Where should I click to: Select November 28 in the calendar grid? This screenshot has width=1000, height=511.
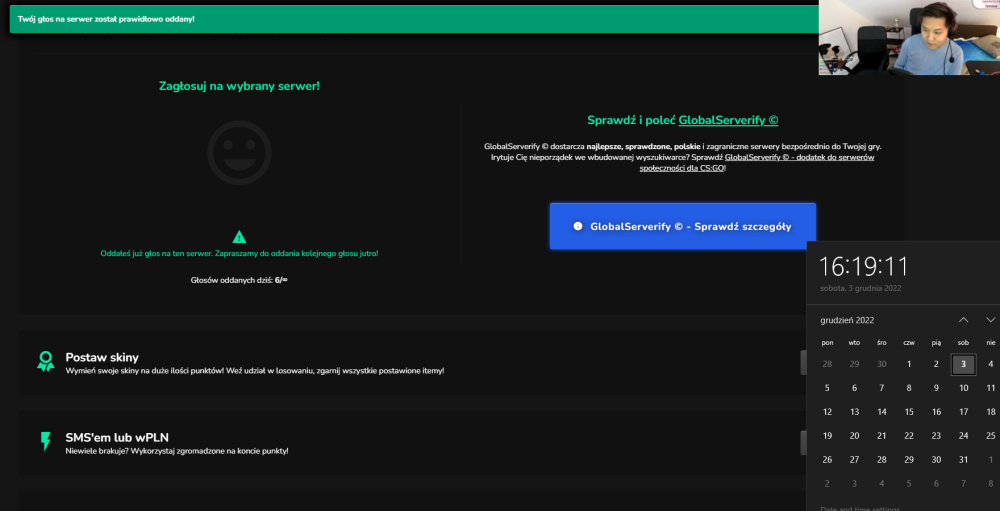click(827, 364)
